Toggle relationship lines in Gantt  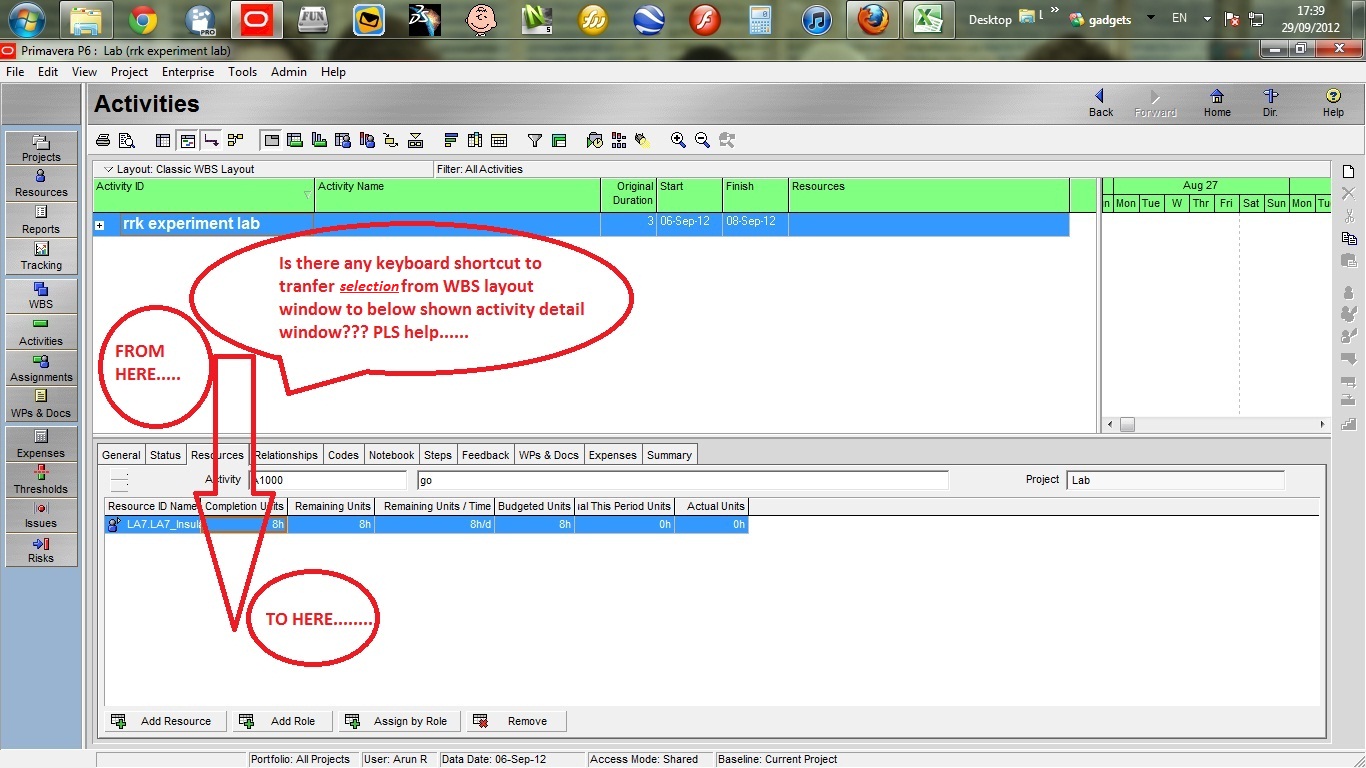[211, 140]
